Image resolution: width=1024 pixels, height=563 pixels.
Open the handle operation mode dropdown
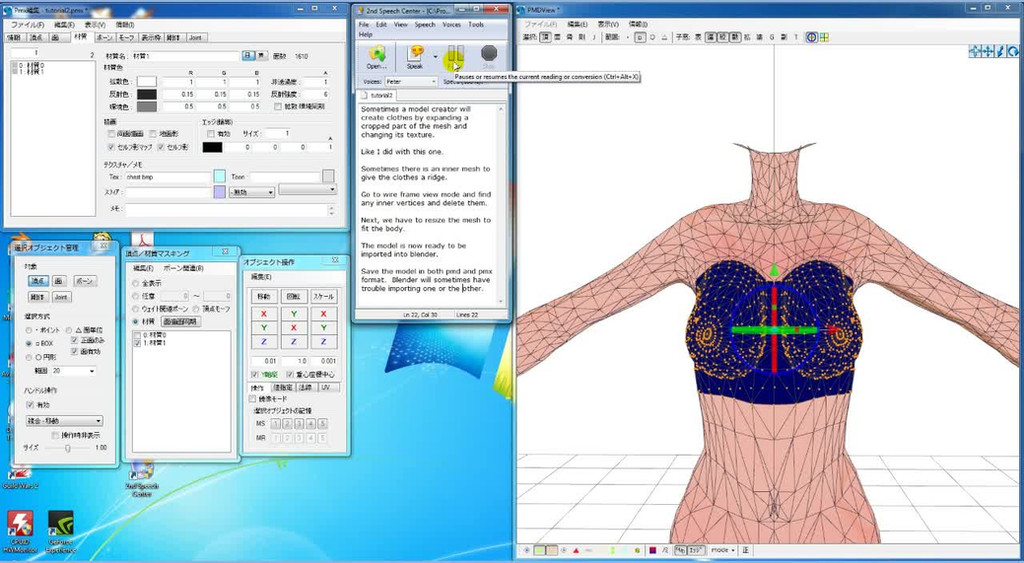click(64, 421)
